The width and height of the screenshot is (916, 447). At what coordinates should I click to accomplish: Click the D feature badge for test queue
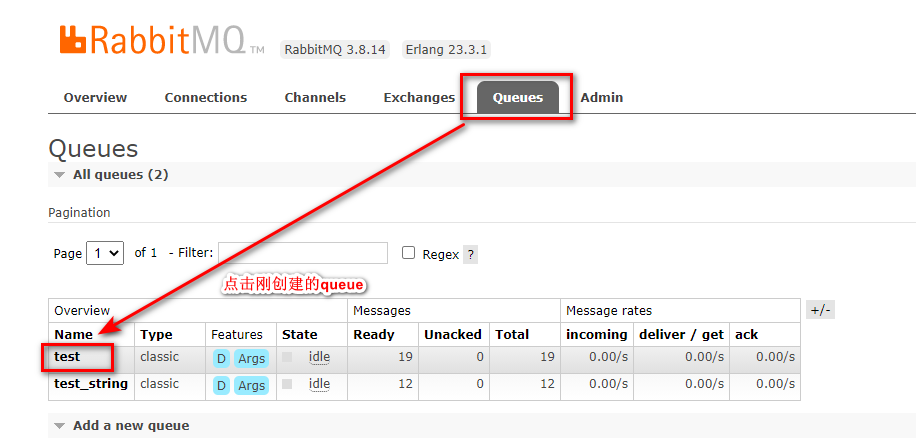(x=221, y=358)
